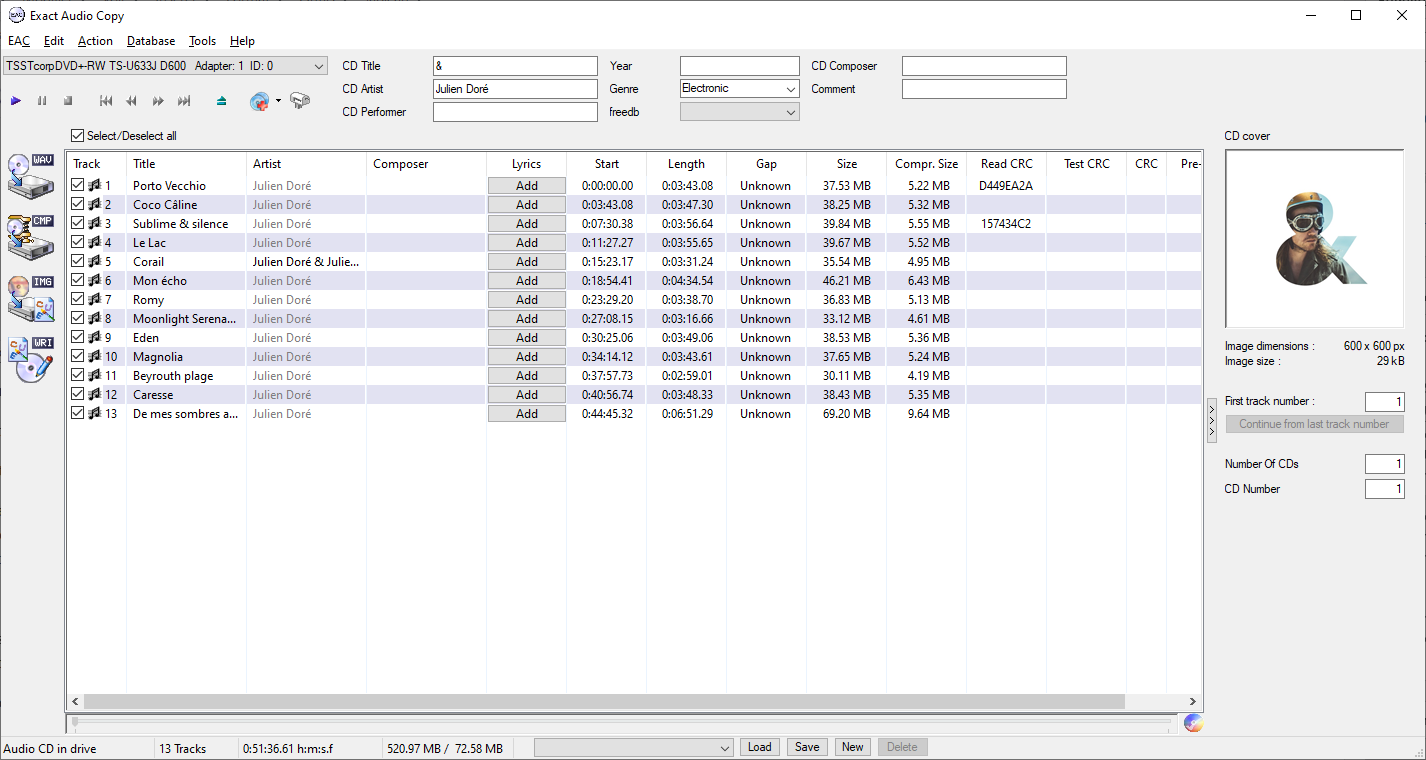Click the Pause playback button
The width and height of the screenshot is (1426, 760).
pyautogui.click(x=42, y=101)
